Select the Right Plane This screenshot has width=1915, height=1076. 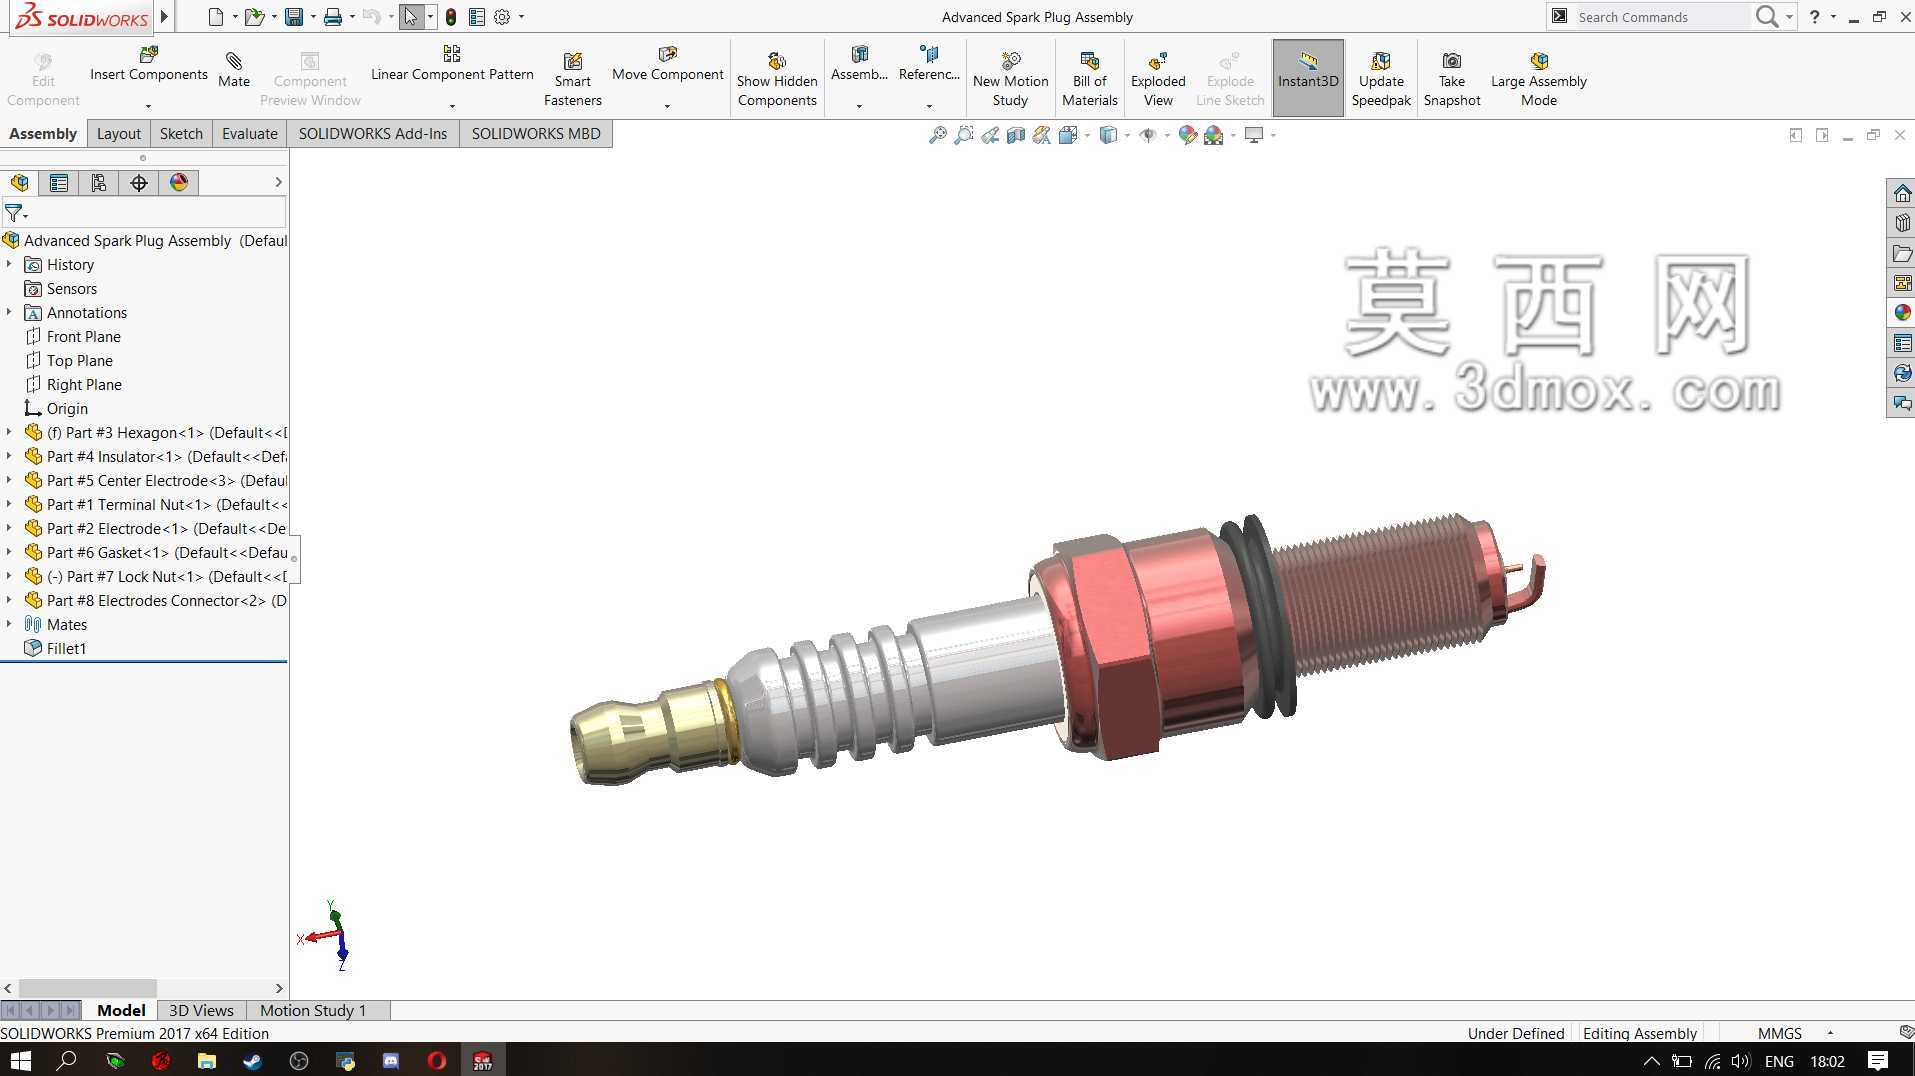click(x=73, y=384)
